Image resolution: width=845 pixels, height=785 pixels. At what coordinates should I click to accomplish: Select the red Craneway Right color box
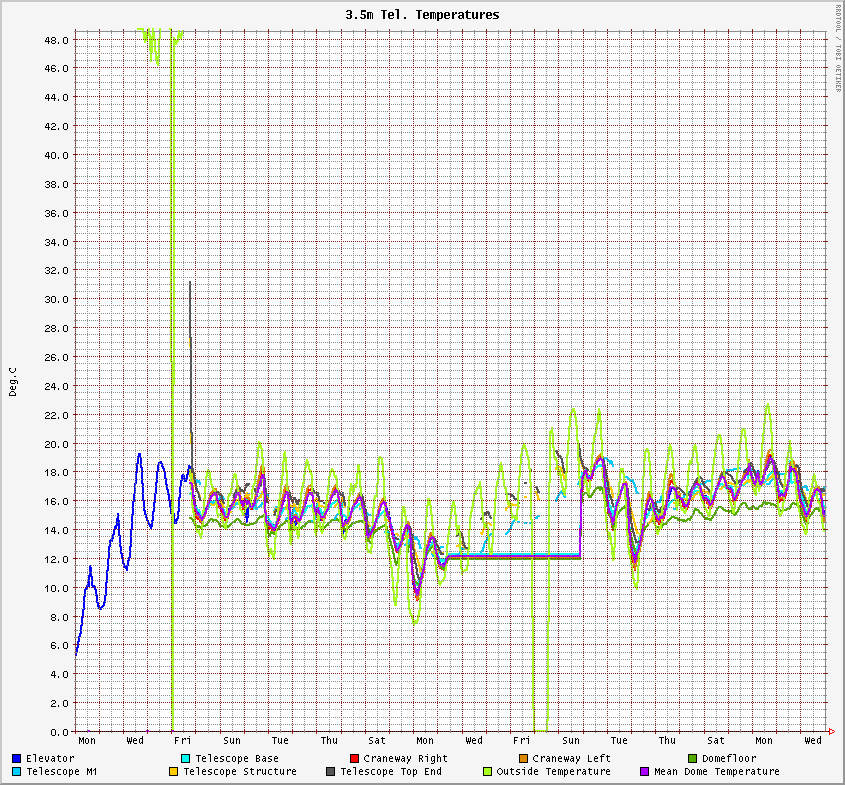[x=355, y=758]
